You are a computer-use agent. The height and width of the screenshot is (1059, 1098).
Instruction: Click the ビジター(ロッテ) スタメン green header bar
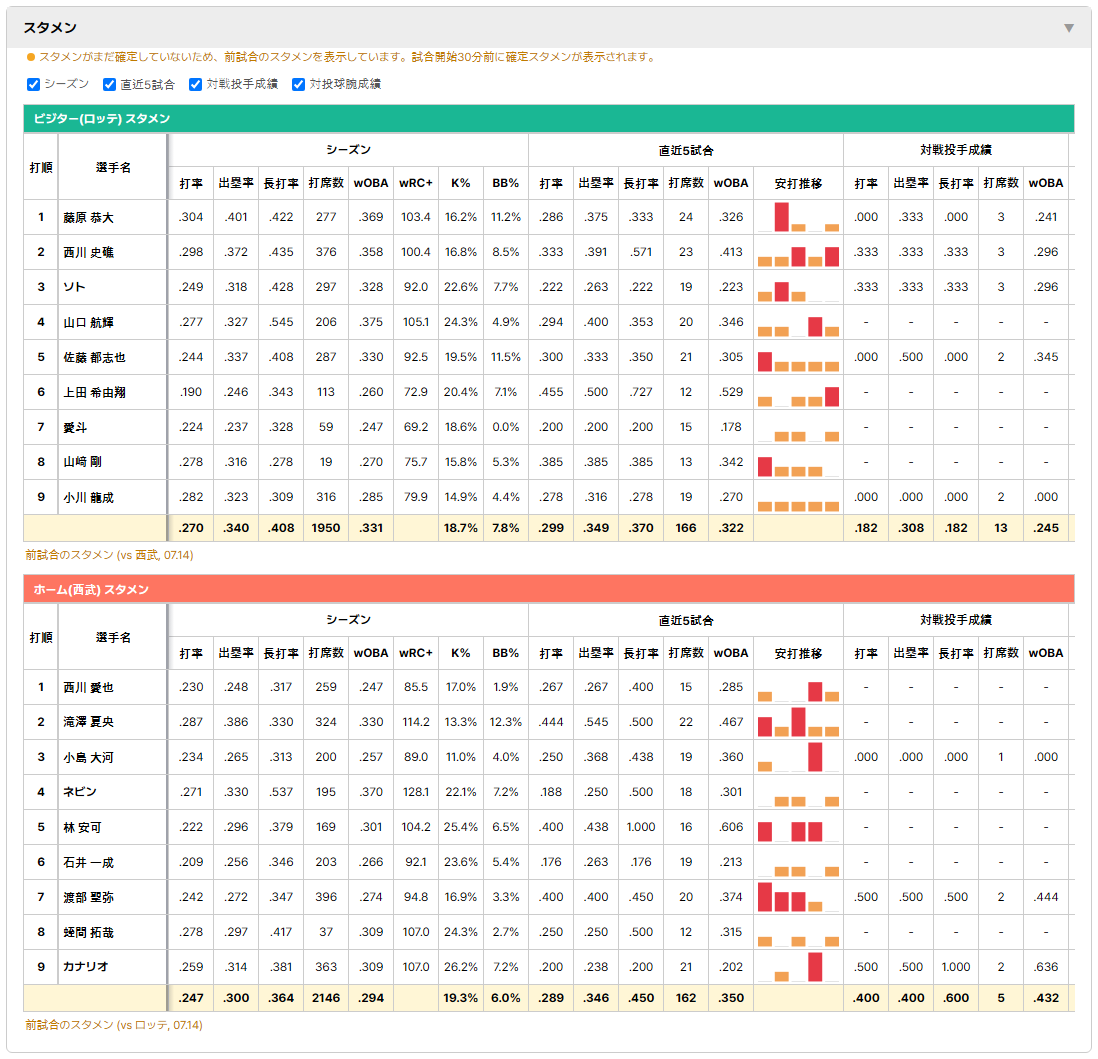549,118
